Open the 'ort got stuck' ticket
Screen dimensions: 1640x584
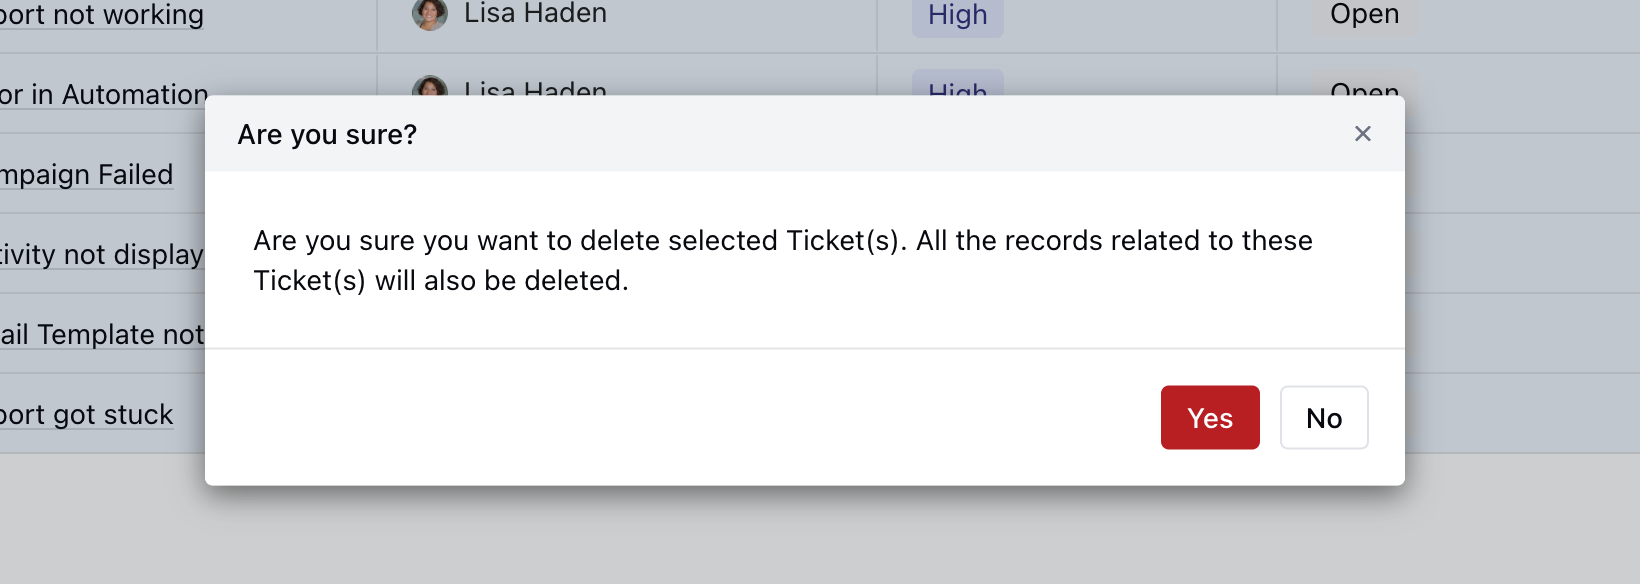click(x=86, y=414)
